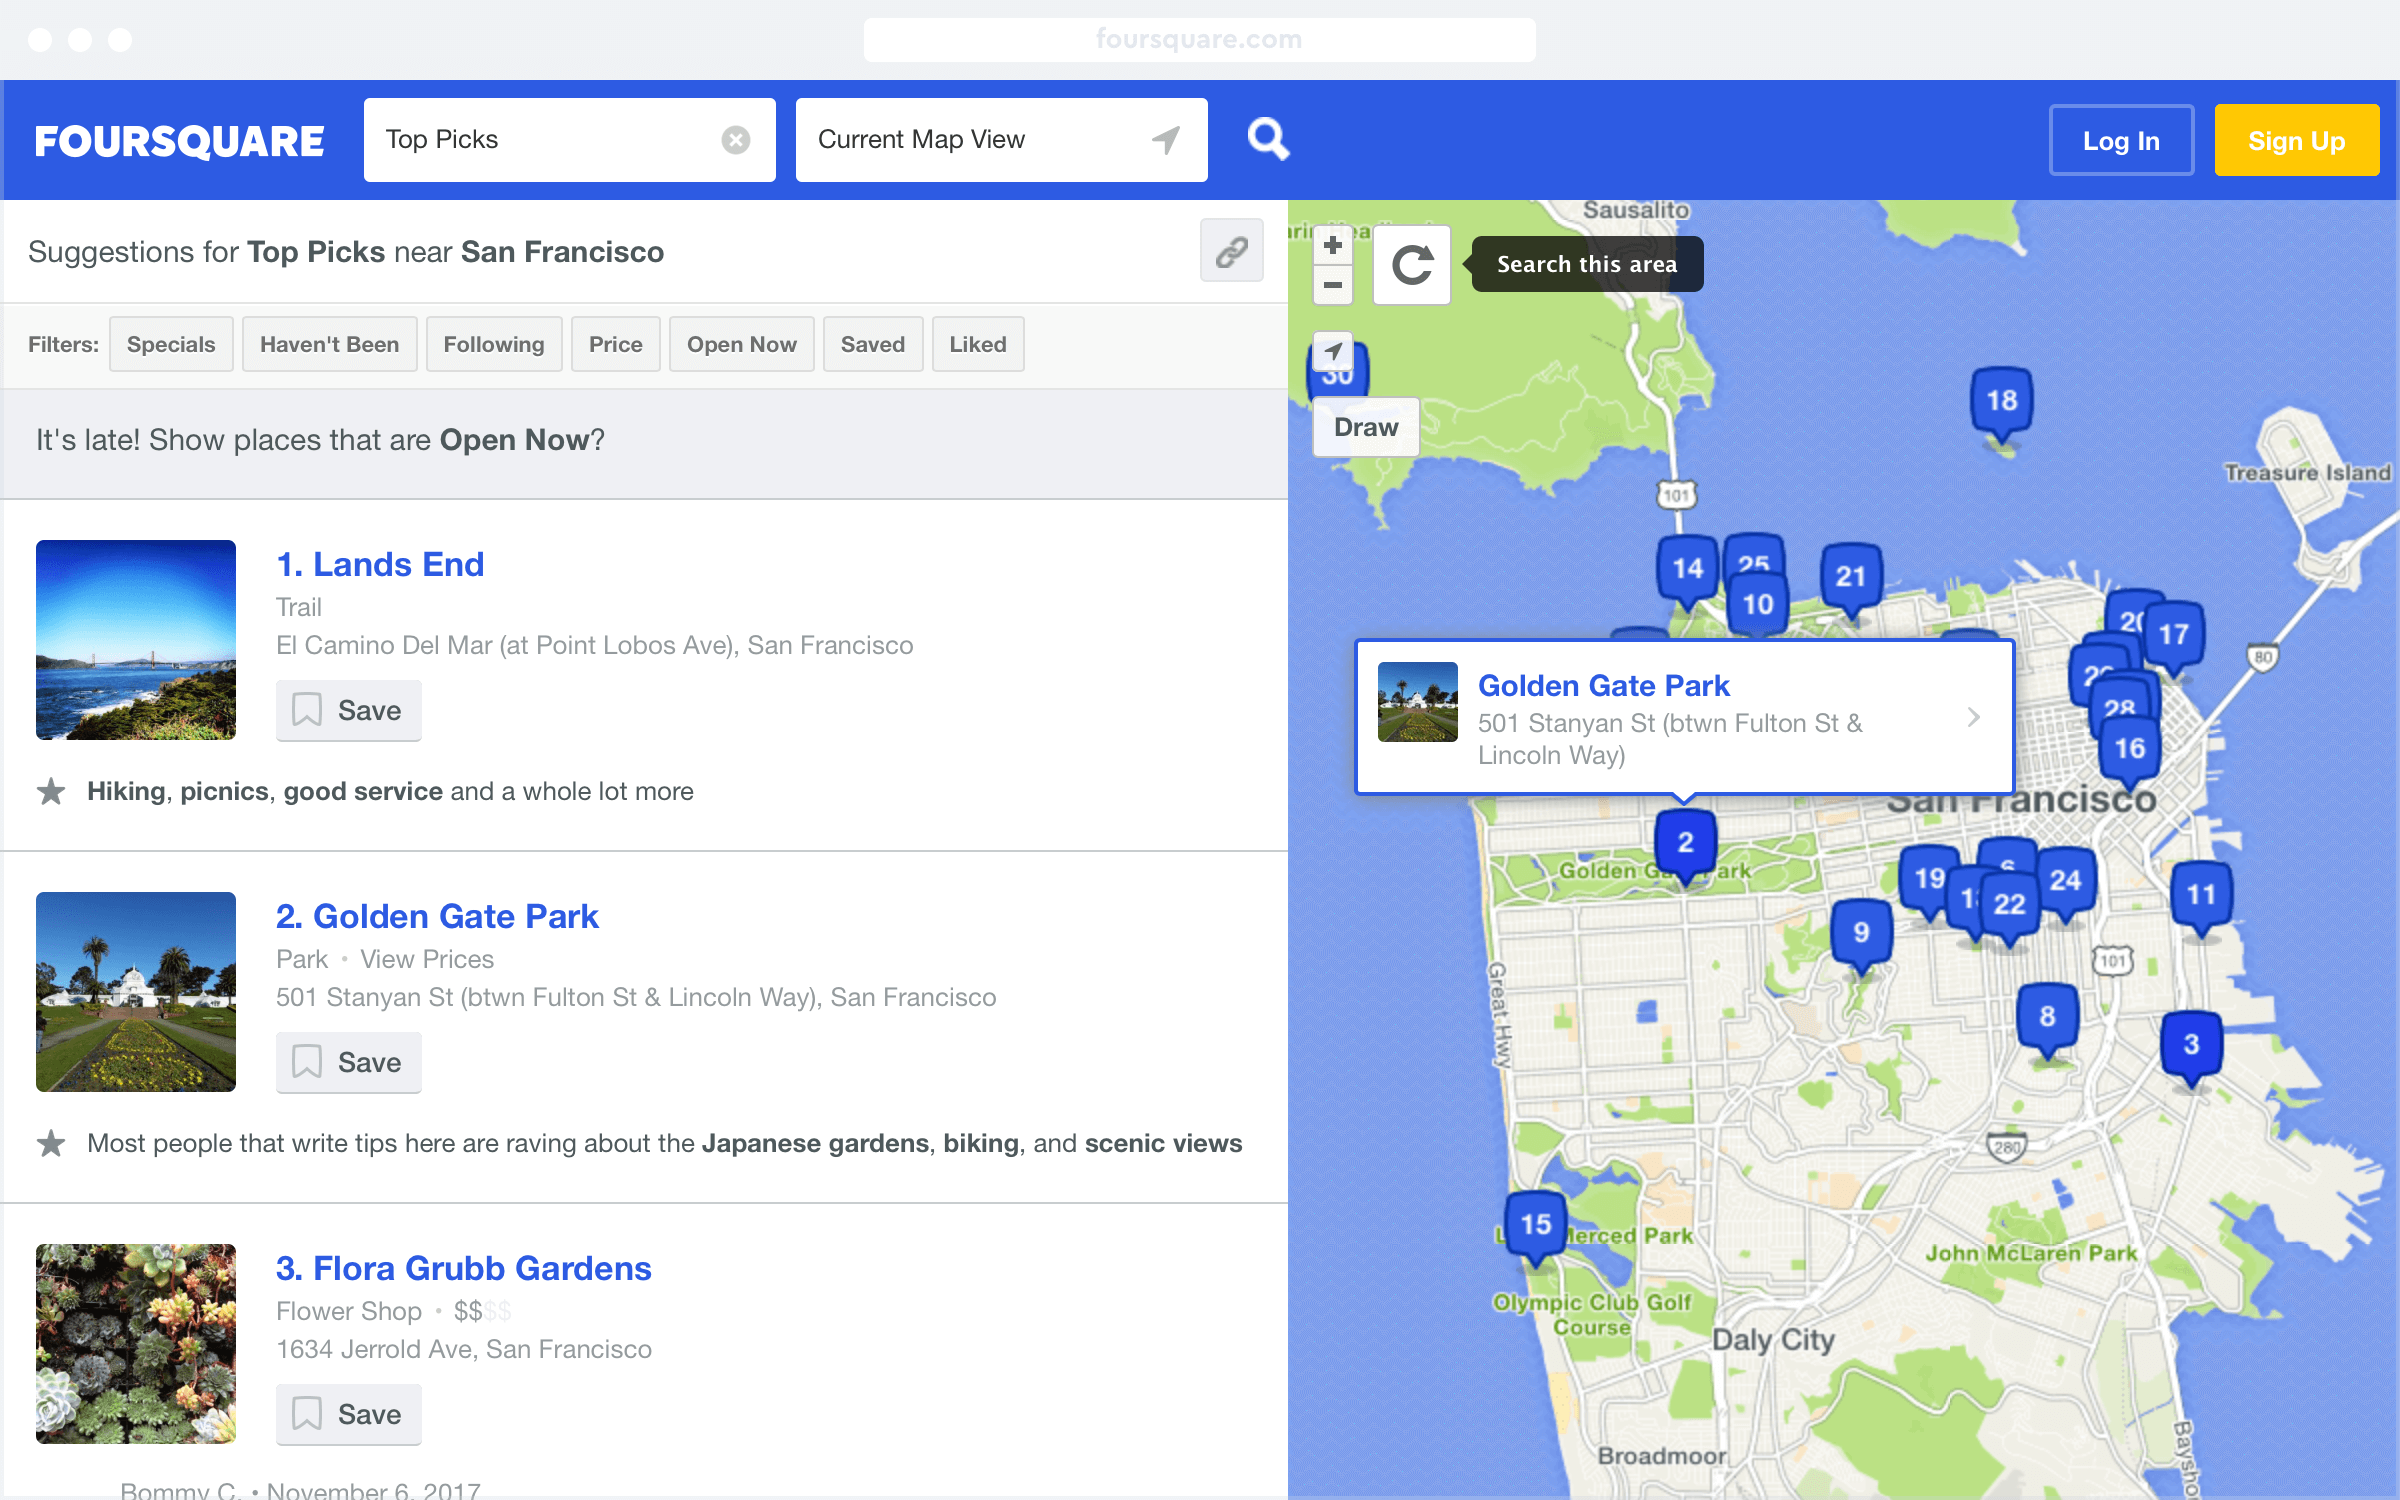Click the scenic views tip keyword
2400x1500 pixels.
pos(1163,1143)
